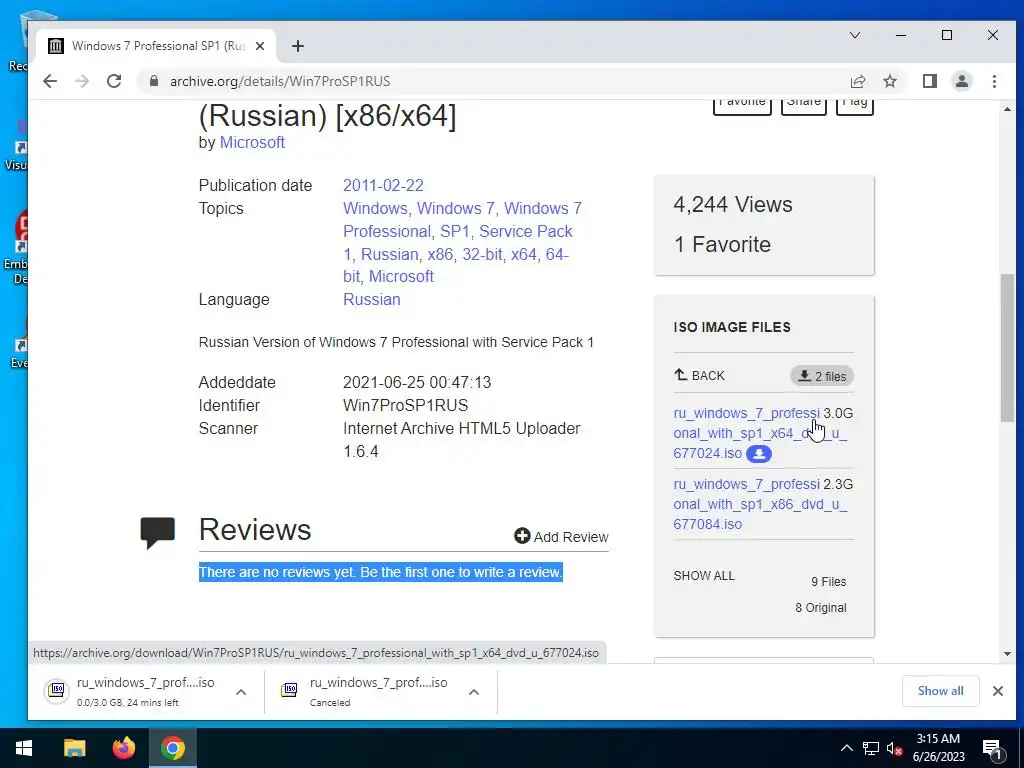Open the Windows 7 Professional topic link
1024x768 pixels.
pos(462,219)
